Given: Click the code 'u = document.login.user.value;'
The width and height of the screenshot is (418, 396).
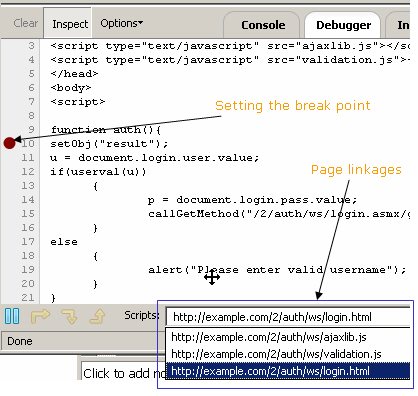Looking at the screenshot, I should point(155,158).
